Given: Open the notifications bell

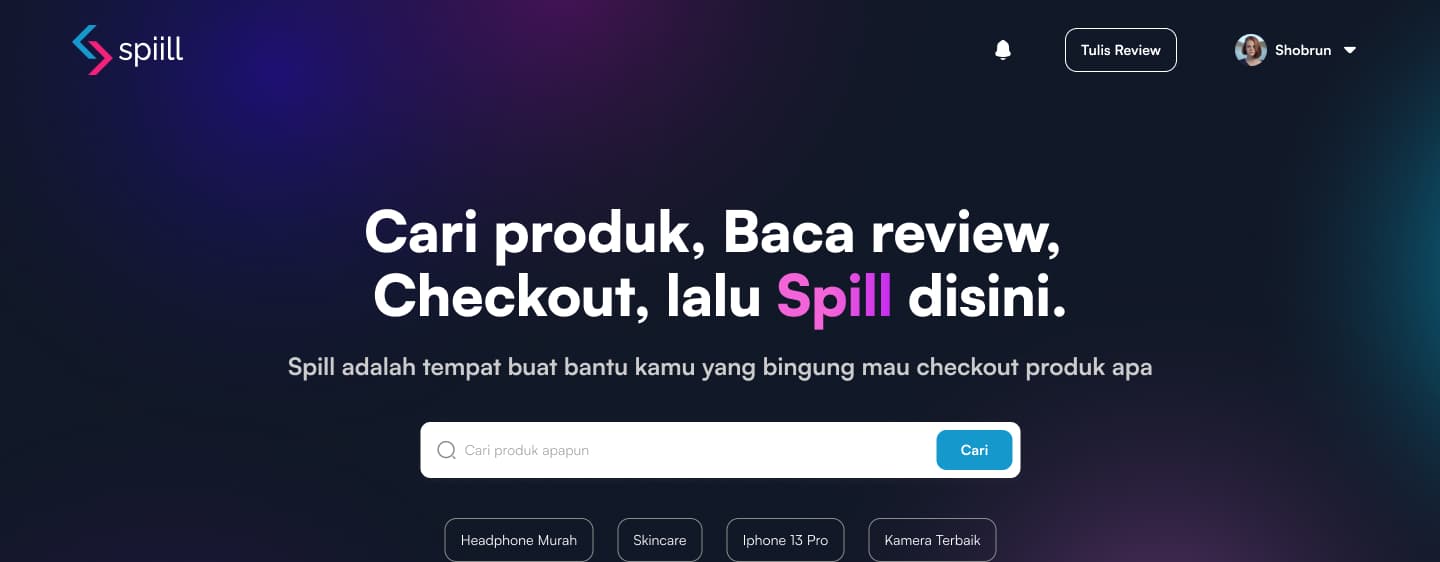Looking at the screenshot, I should click(x=1003, y=50).
